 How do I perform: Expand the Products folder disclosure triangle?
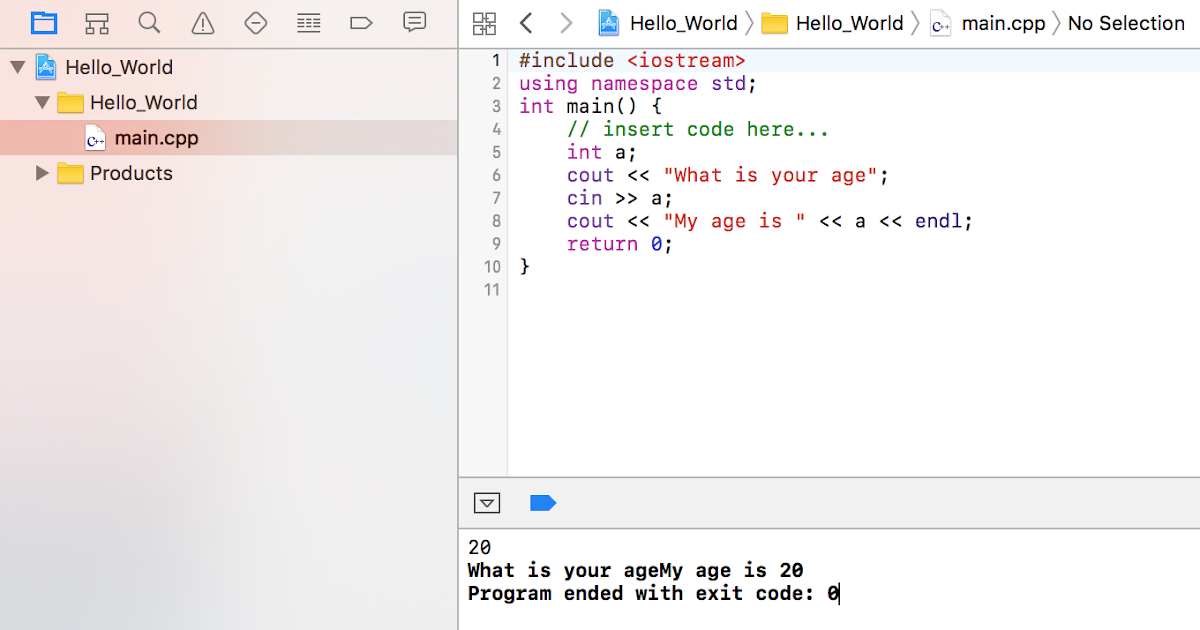pos(42,173)
